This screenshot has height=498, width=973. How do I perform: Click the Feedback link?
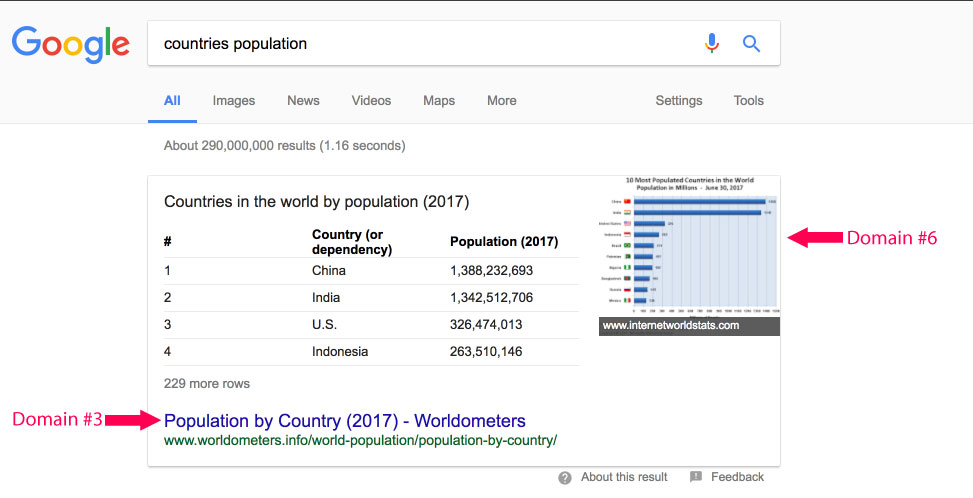(x=737, y=477)
